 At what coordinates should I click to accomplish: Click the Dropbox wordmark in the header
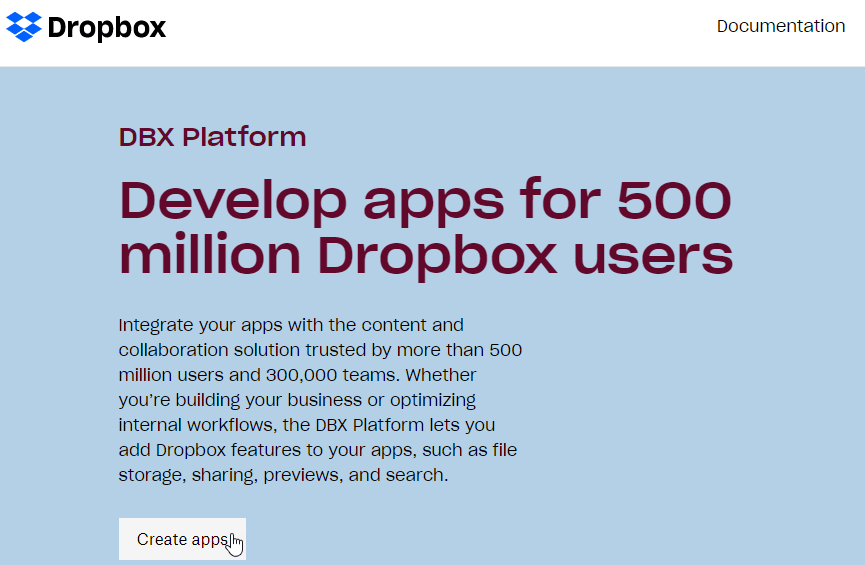106,27
